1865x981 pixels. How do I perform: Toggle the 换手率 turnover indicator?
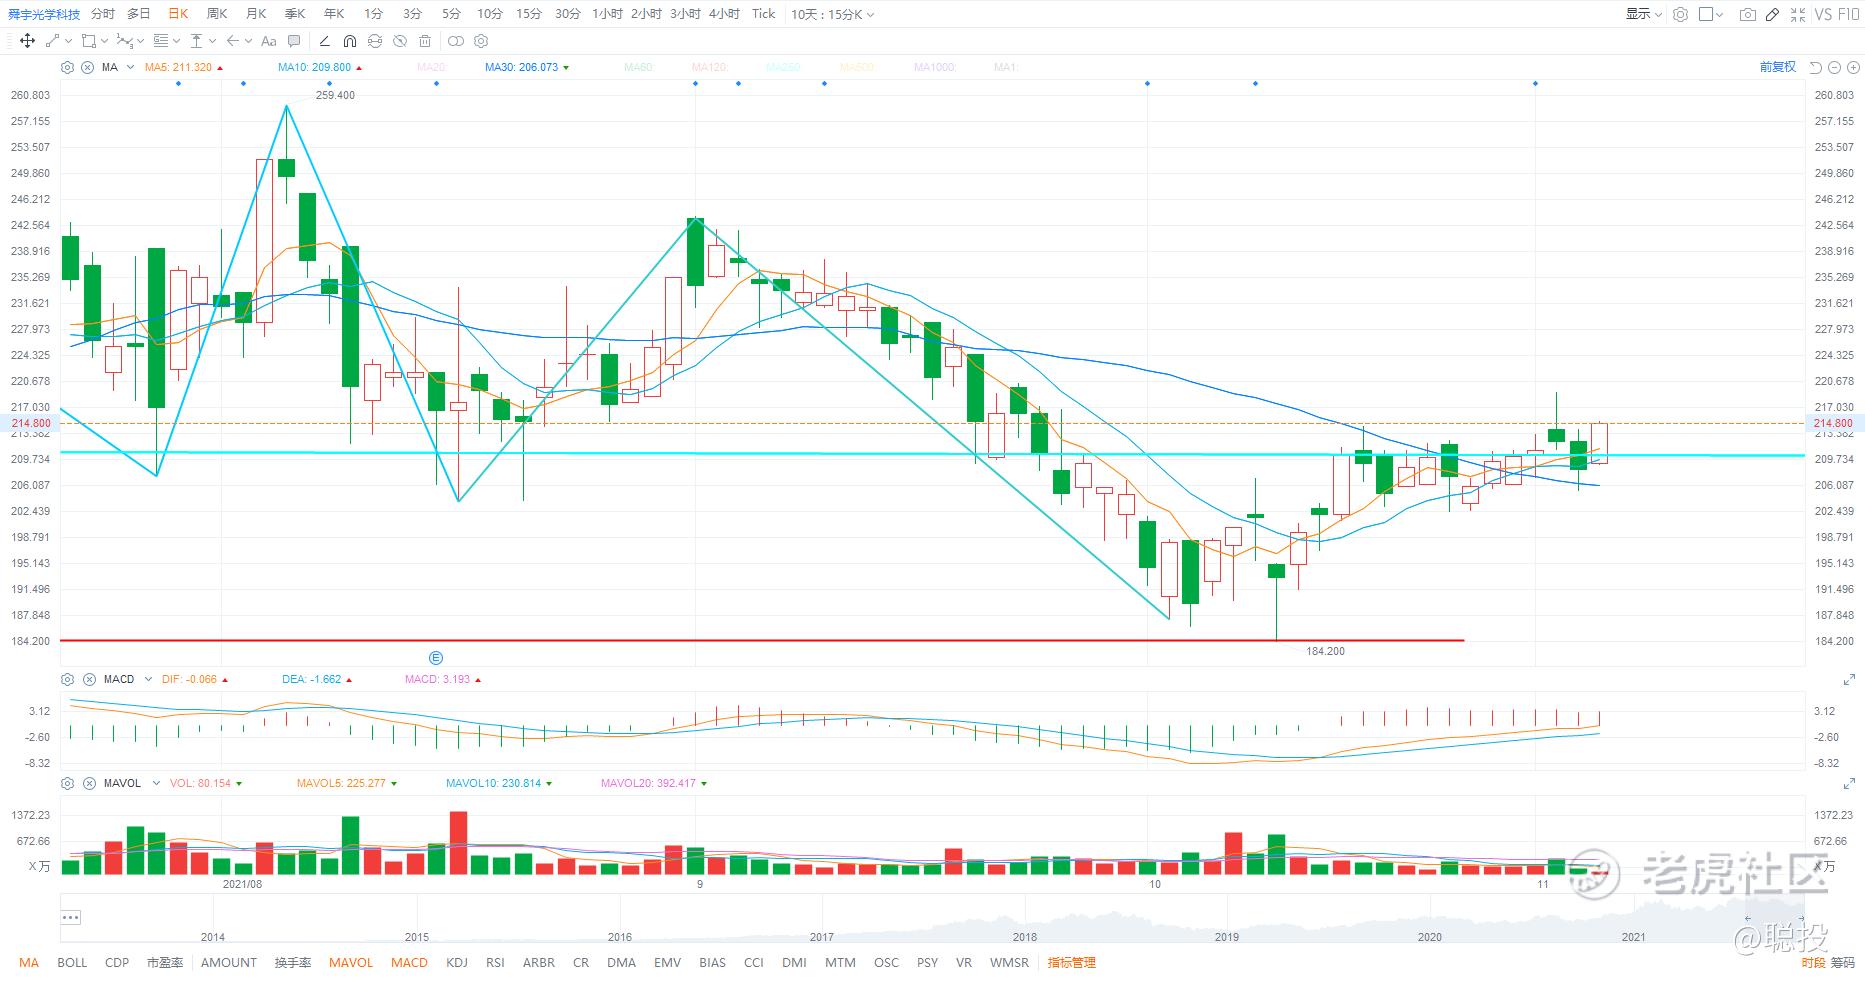293,963
